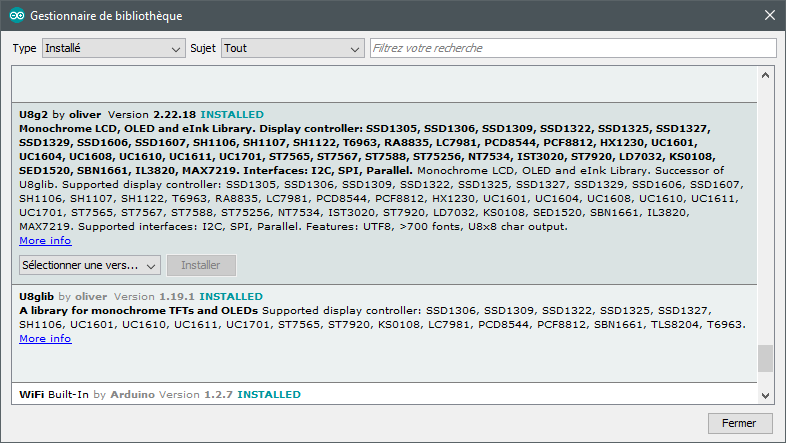This screenshot has height=443, width=786.
Task: Click the vertical scrollbar thumb
Action: (x=765, y=358)
